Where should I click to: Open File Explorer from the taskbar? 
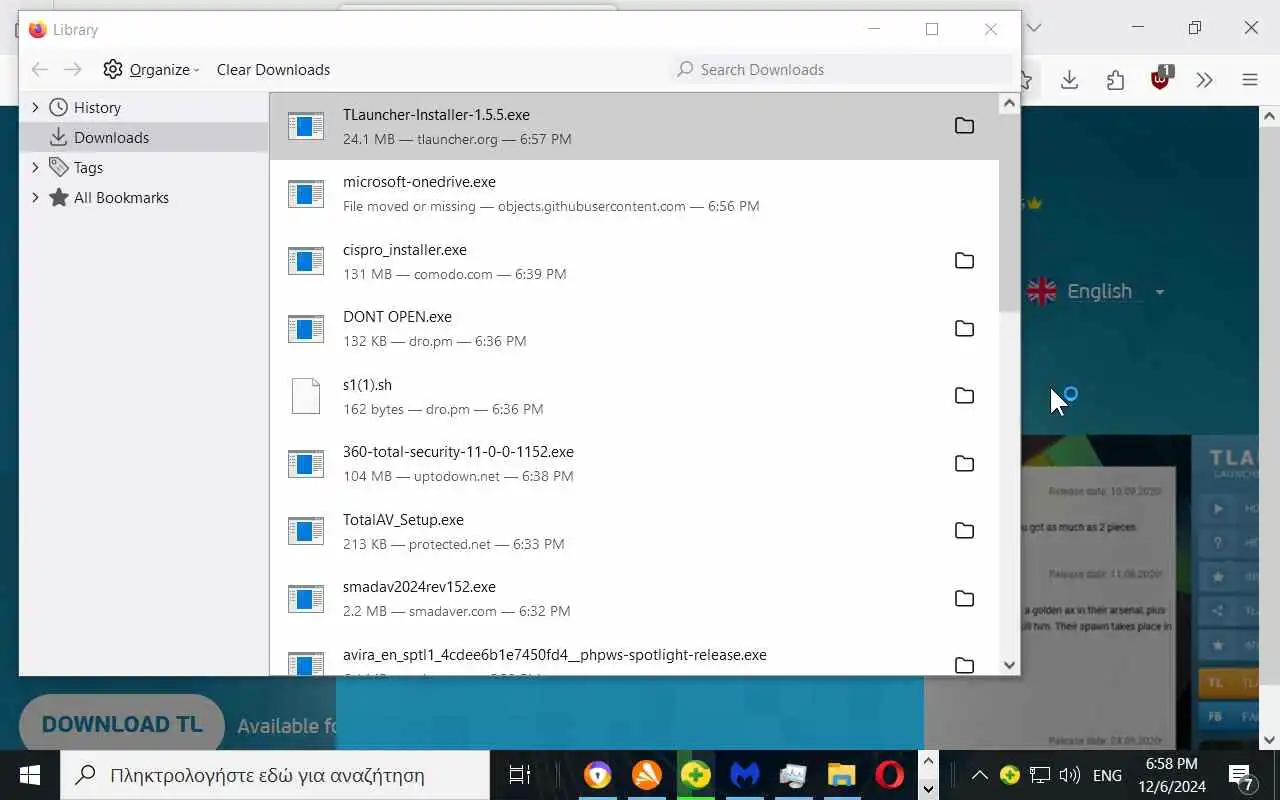coord(842,775)
